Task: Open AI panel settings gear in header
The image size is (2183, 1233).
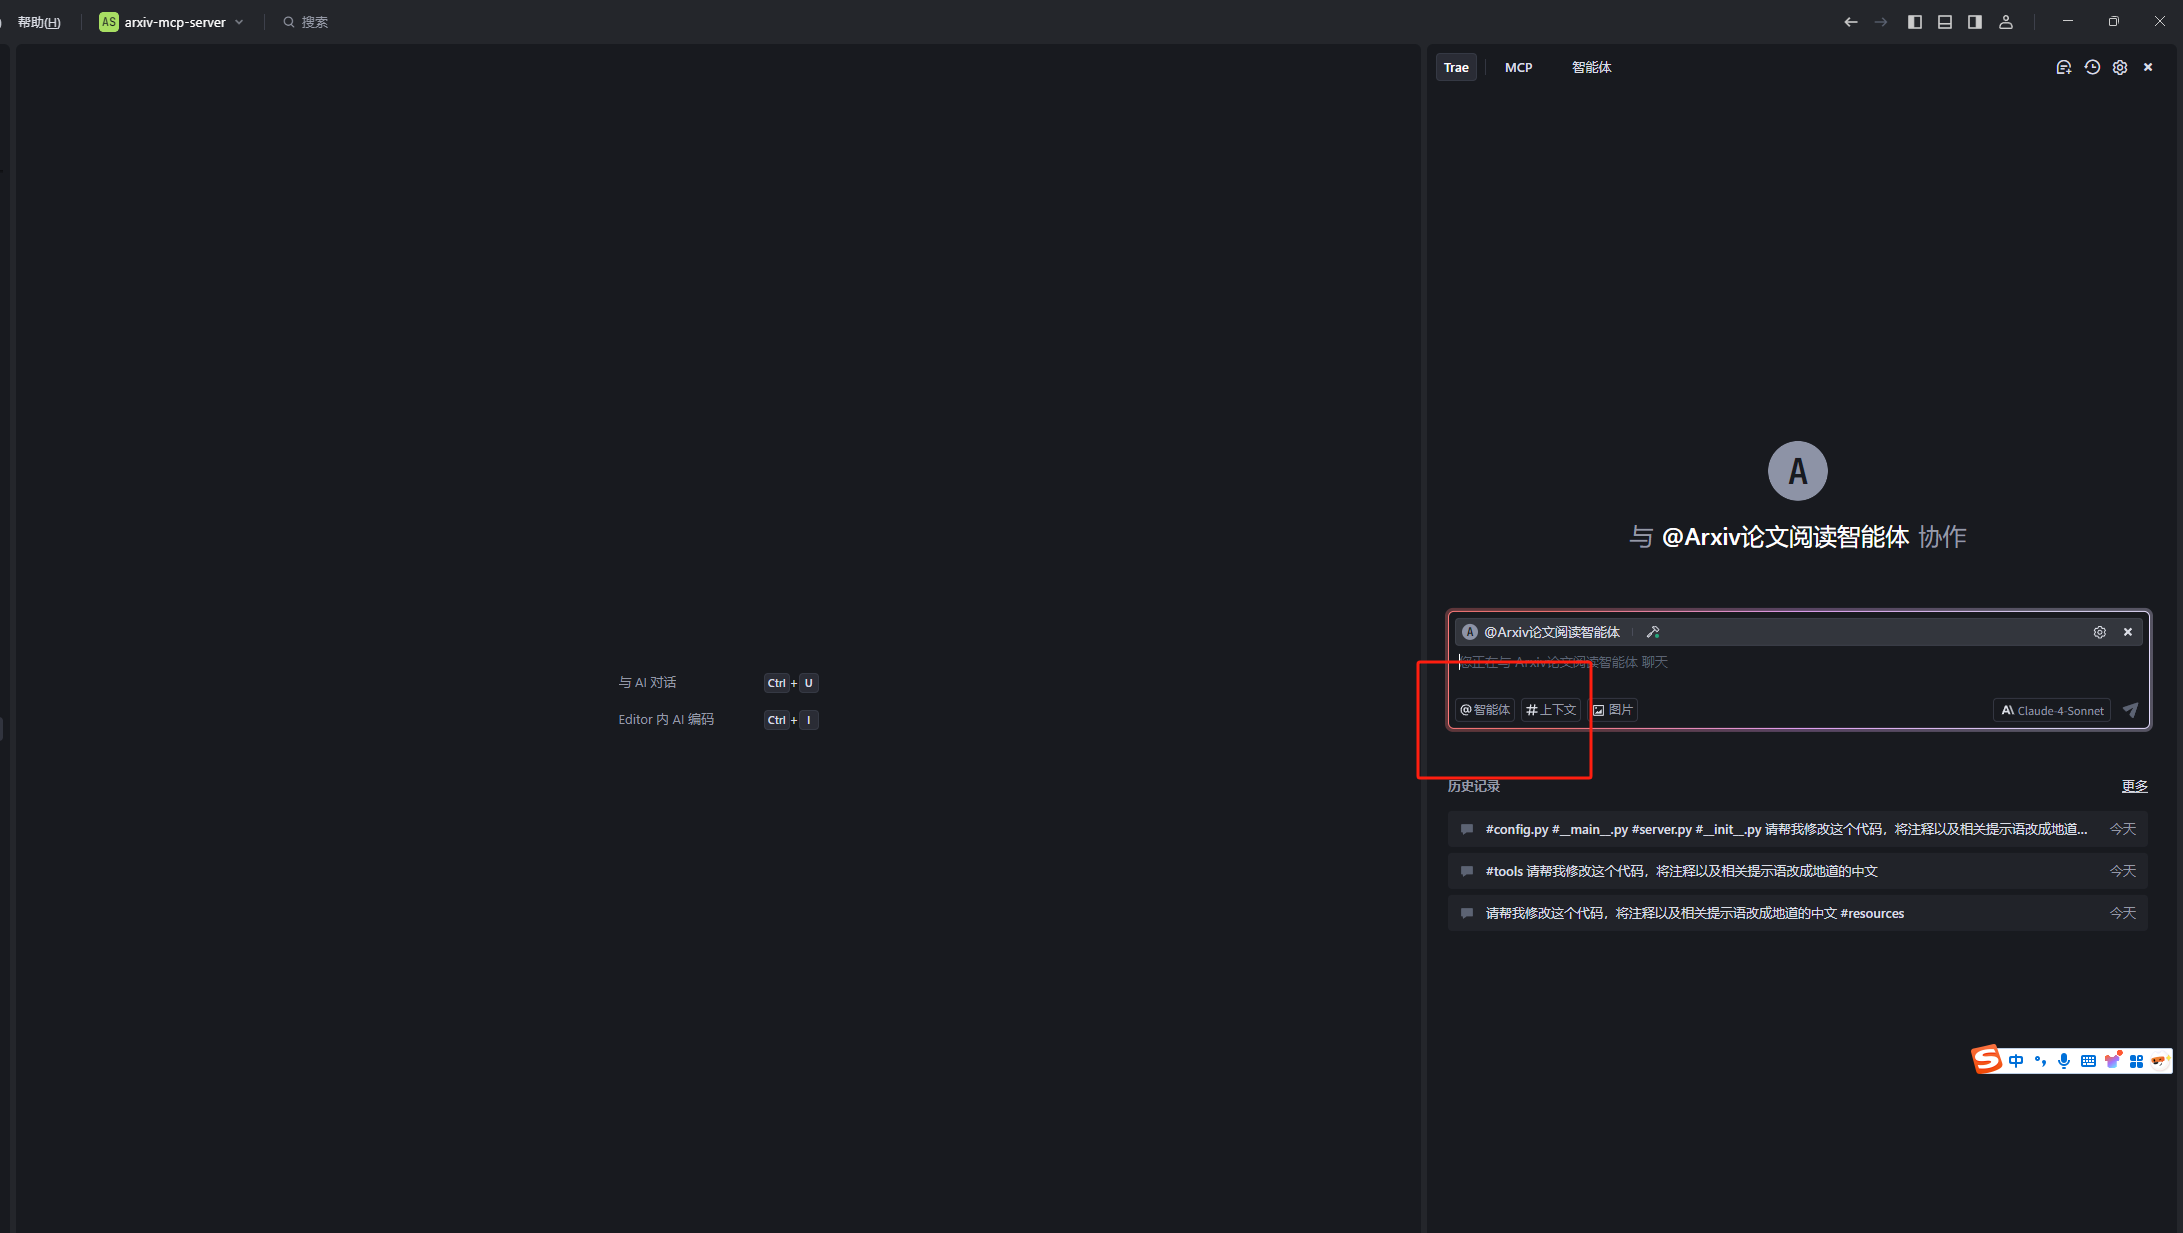Action: coord(2120,67)
